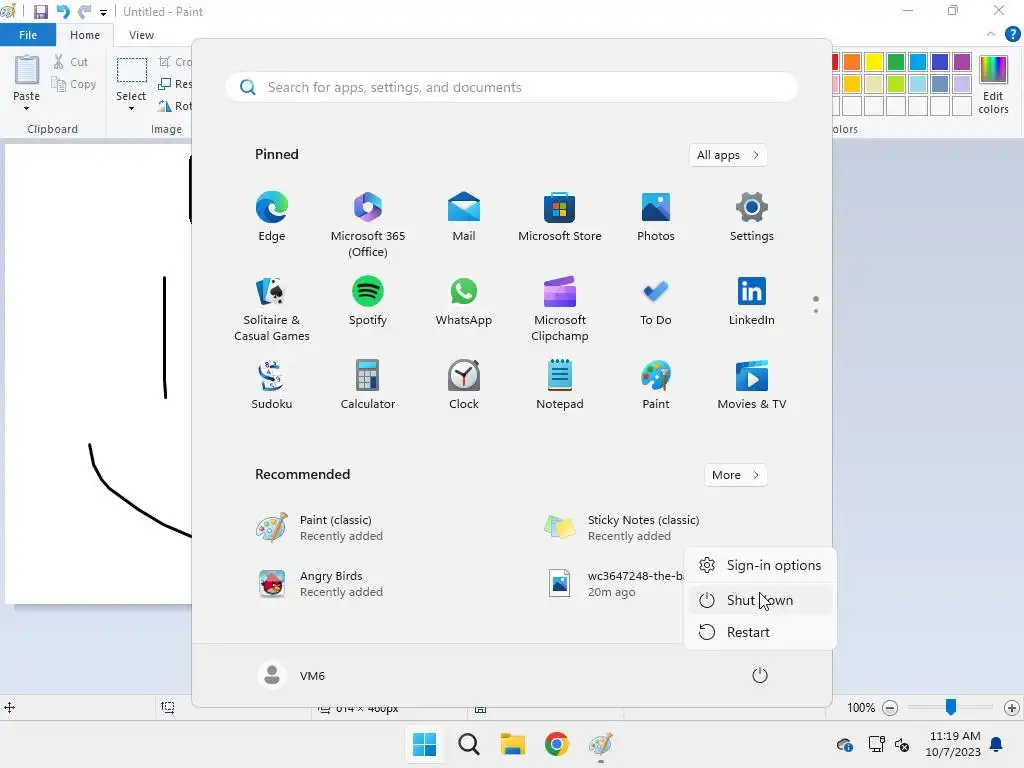The height and width of the screenshot is (768, 1024).
Task: Select Shut down from power menu
Action: pyautogui.click(x=760, y=600)
